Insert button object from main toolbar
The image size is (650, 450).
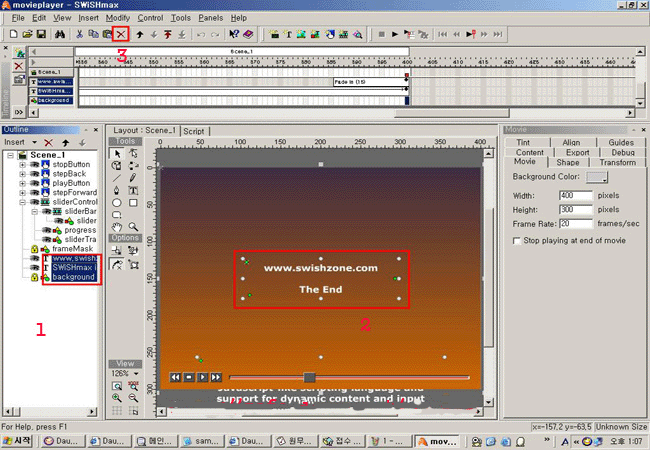[330, 34]
